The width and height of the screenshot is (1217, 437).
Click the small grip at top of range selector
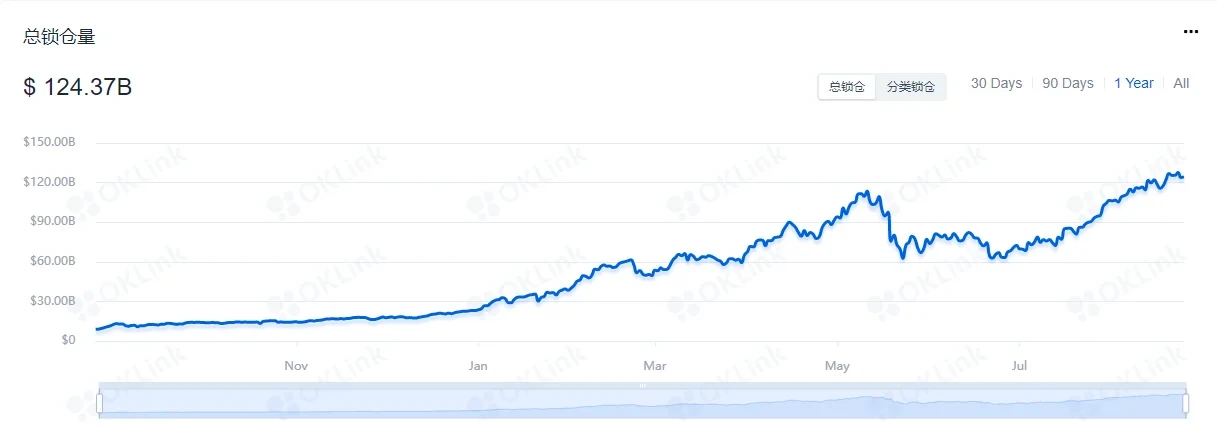tap(642, 385)
